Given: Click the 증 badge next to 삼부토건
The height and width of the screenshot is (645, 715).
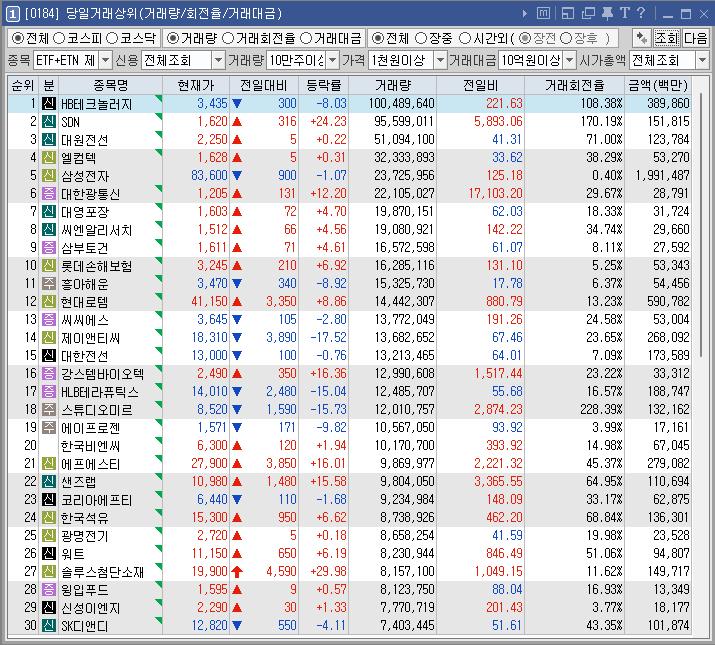Looking at the screenshot, I should (x=49, y=247).
